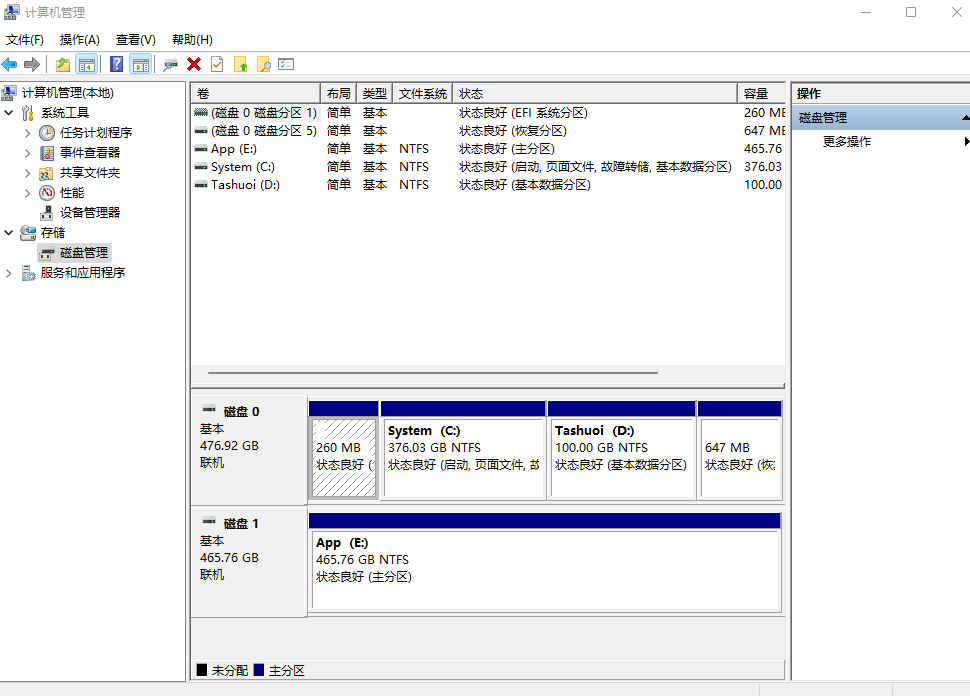Expand the 任务计划程序 tree node
The height and width of the screenshot is (696, 970).
click(28, 133)
